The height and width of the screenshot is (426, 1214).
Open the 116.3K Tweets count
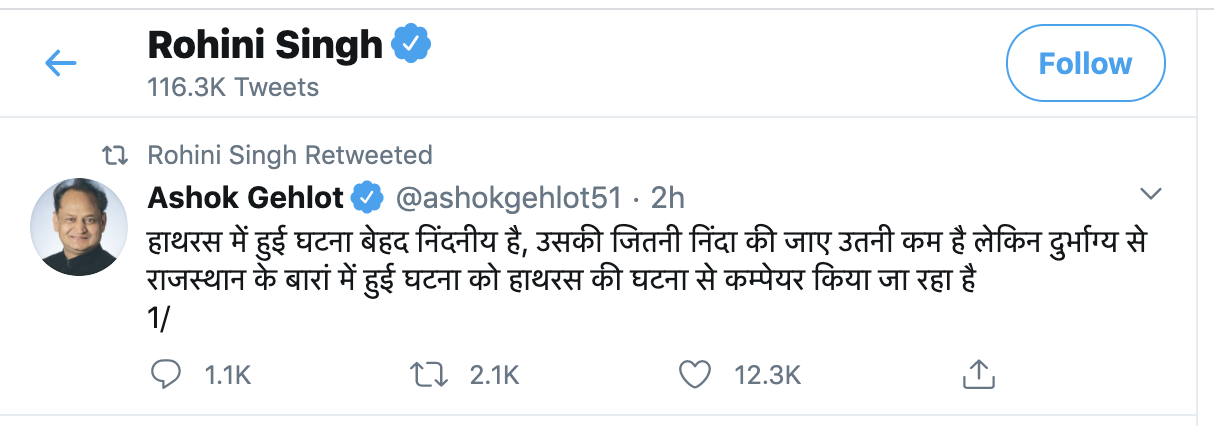pyautogui.click(x=233, y=87)
